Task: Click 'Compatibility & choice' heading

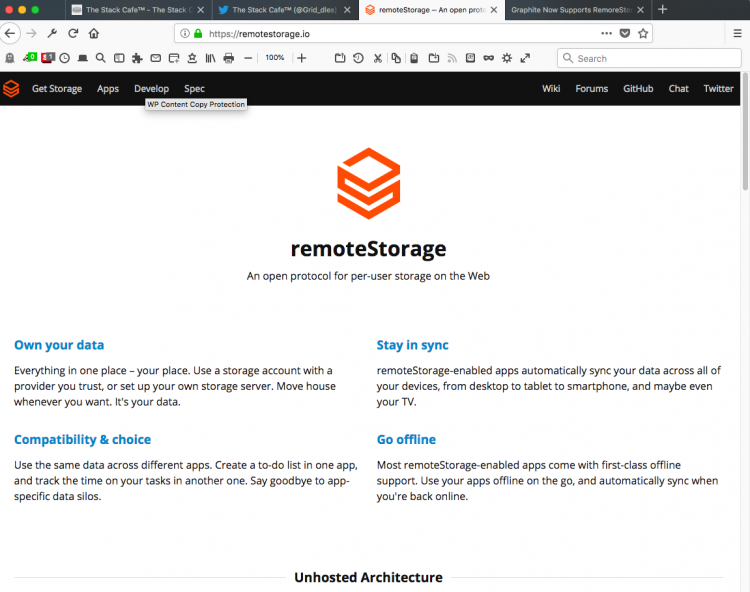Action: coord(83,439)
